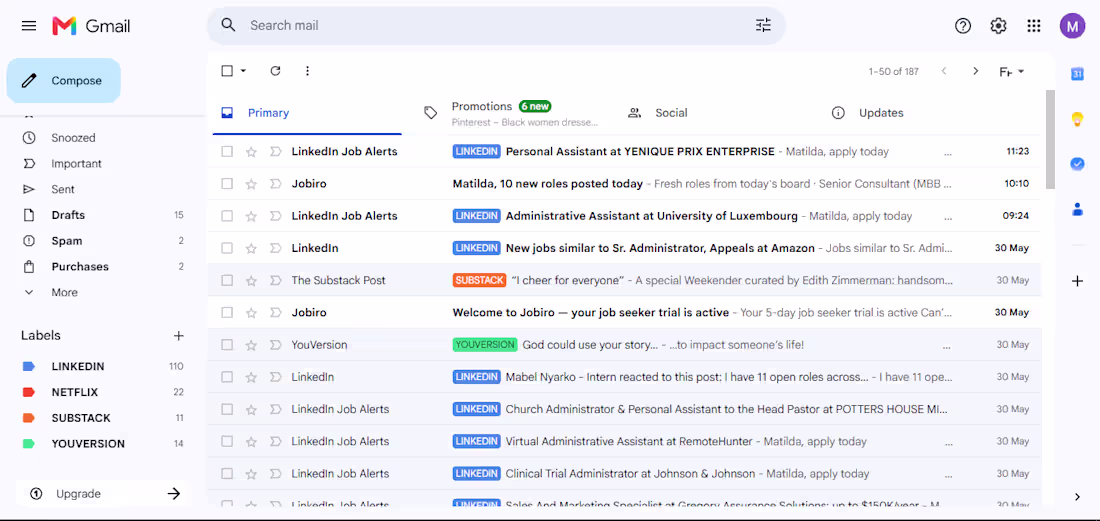Click the Gmail logo
Viewport: 1100px width, 521px height.
click(91, 26)
